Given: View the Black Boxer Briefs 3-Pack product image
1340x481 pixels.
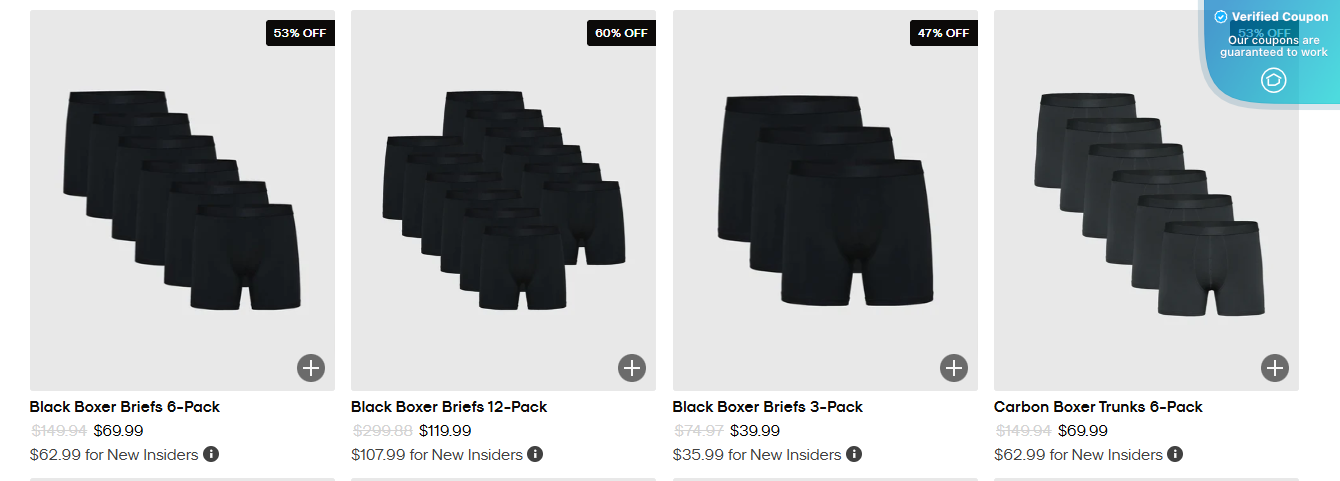Looking at the screenshot, I should click(x=825, y=200).
